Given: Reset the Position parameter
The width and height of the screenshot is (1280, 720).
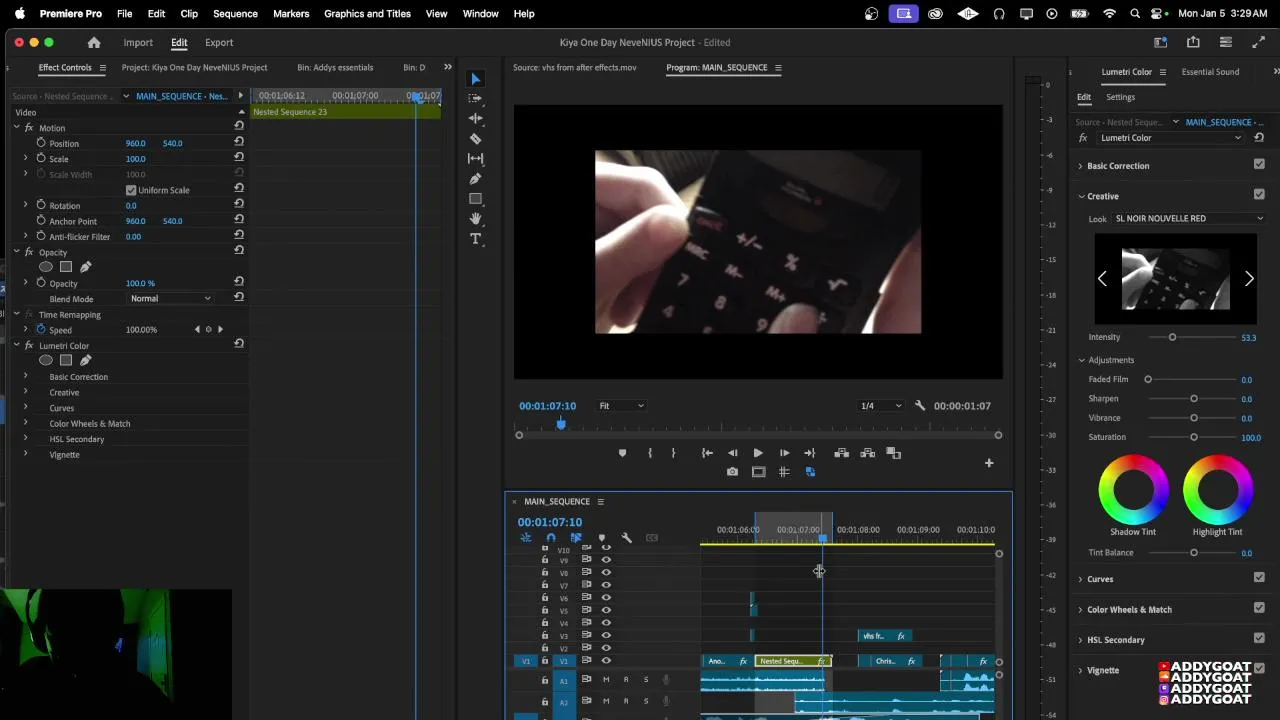Looking at the screenshot, I should tap(239, 143).
